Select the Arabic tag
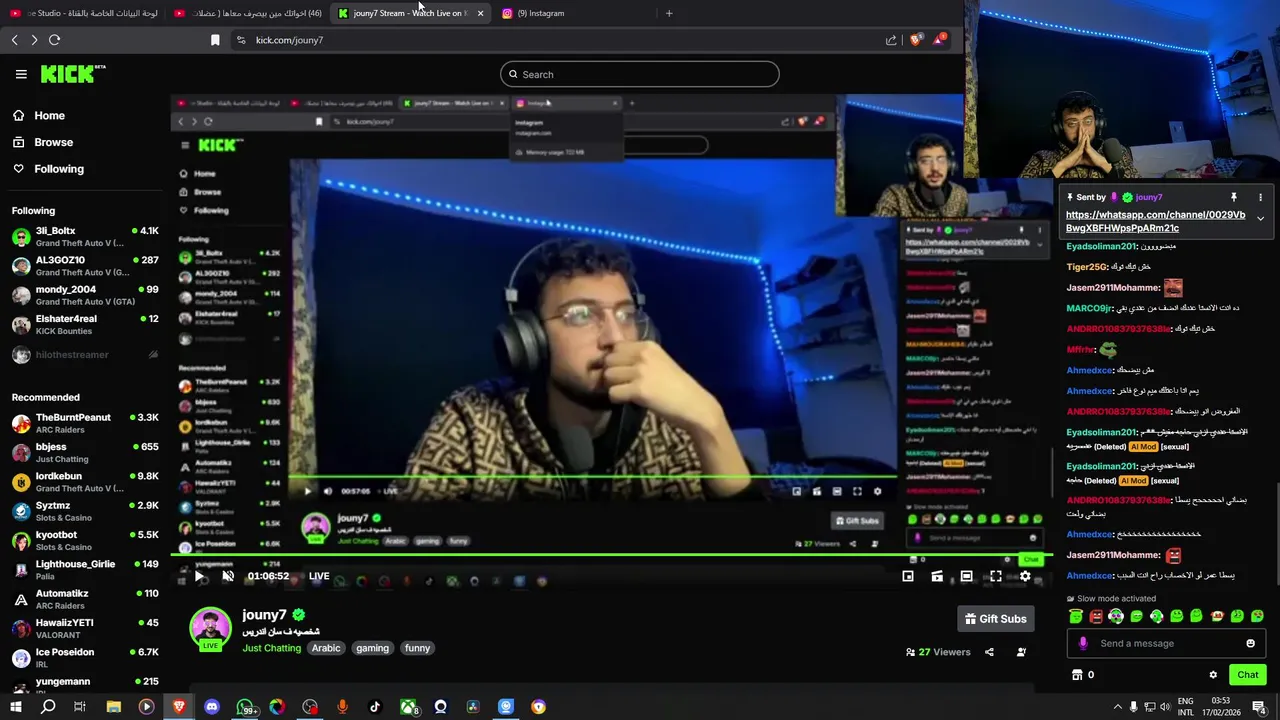This screenshot has height=720, width=1280. (326, 648)
